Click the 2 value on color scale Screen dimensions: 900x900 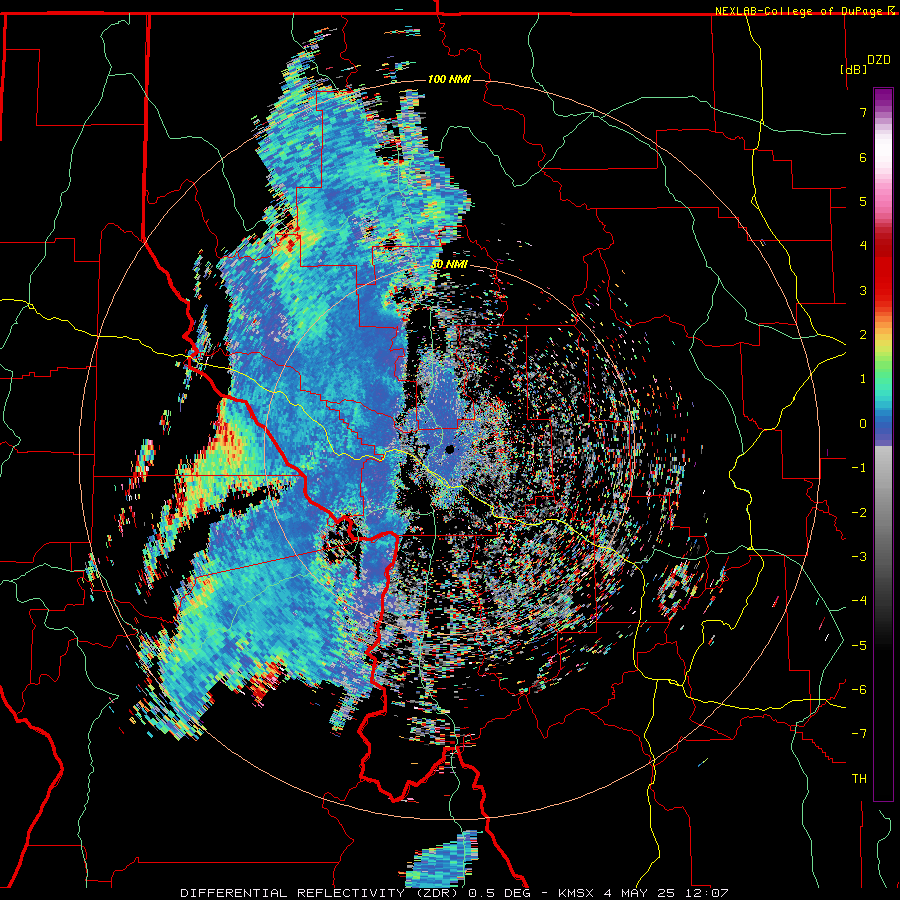[863, 335]
